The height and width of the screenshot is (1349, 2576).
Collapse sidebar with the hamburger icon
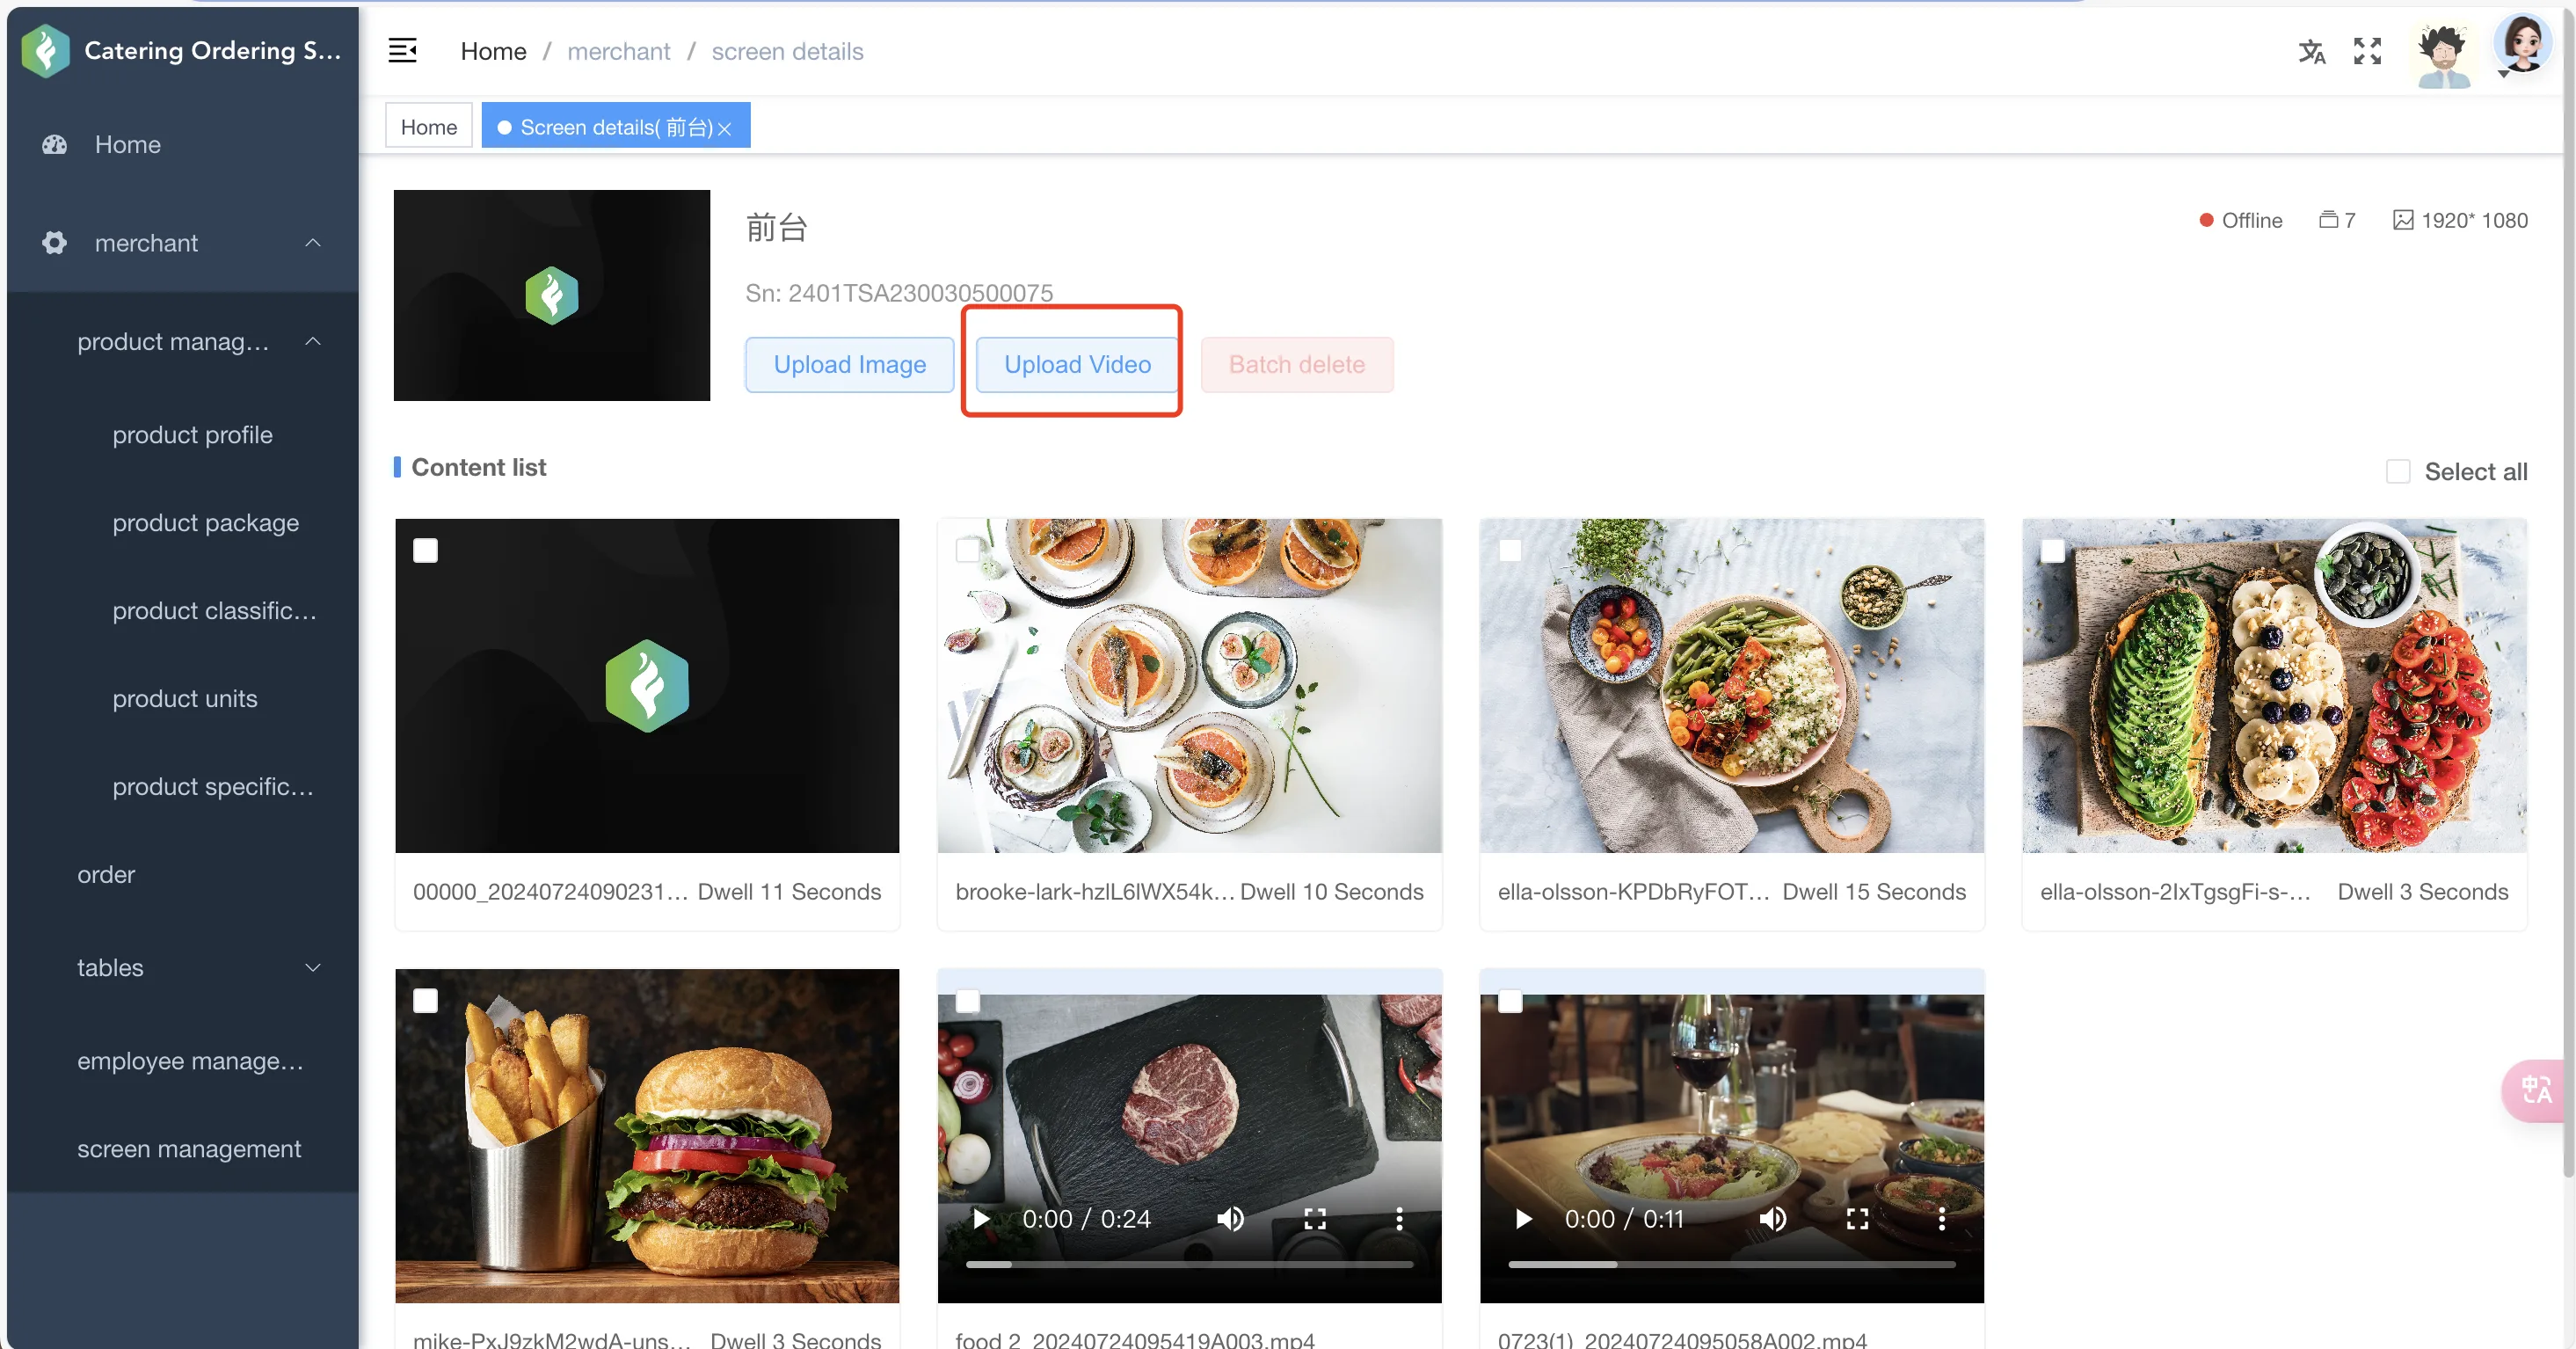click(x=402, y=50)
